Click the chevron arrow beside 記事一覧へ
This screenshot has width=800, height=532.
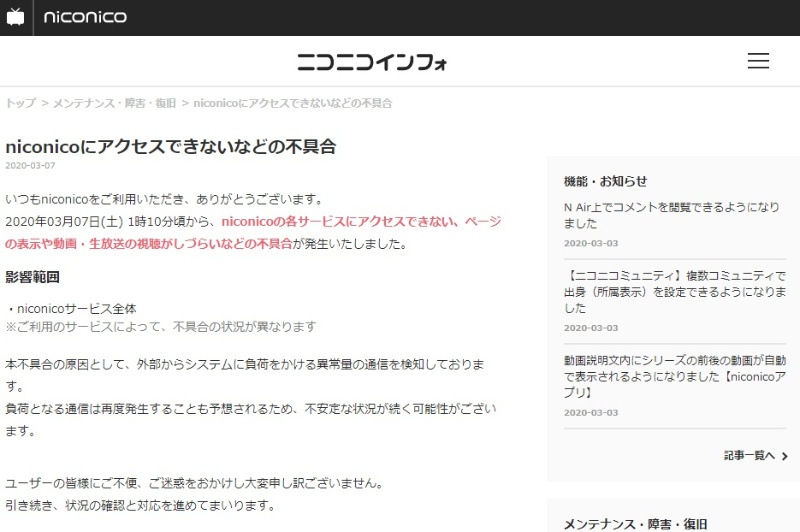tap(784, 456)
